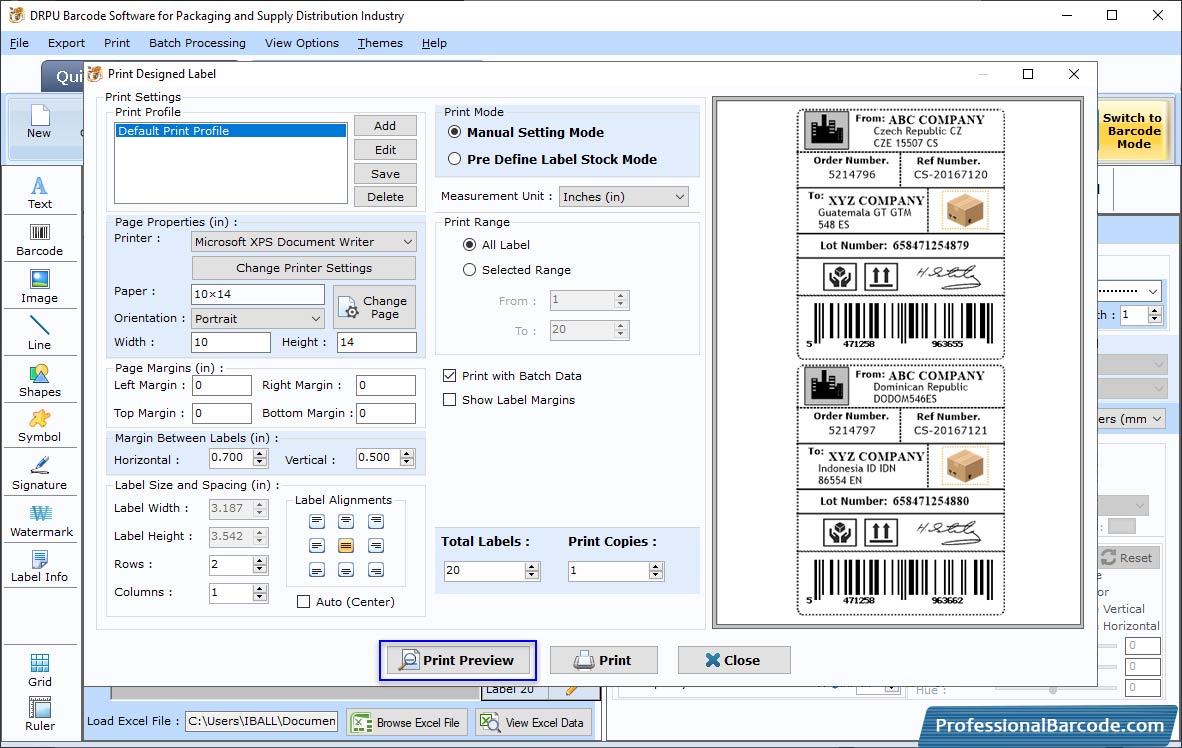Open the Themes menu
1182x748 pixels.
(x=380, y=43)
